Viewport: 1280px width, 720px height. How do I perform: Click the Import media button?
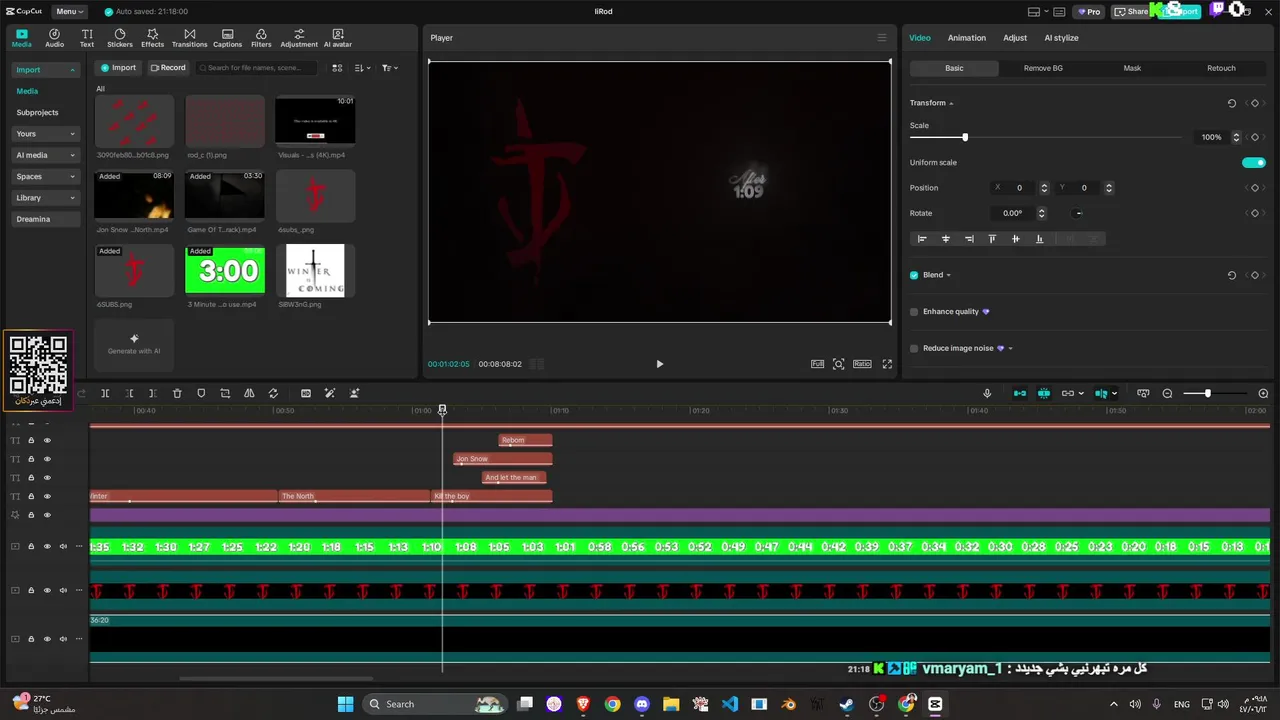tap(118, 68)
